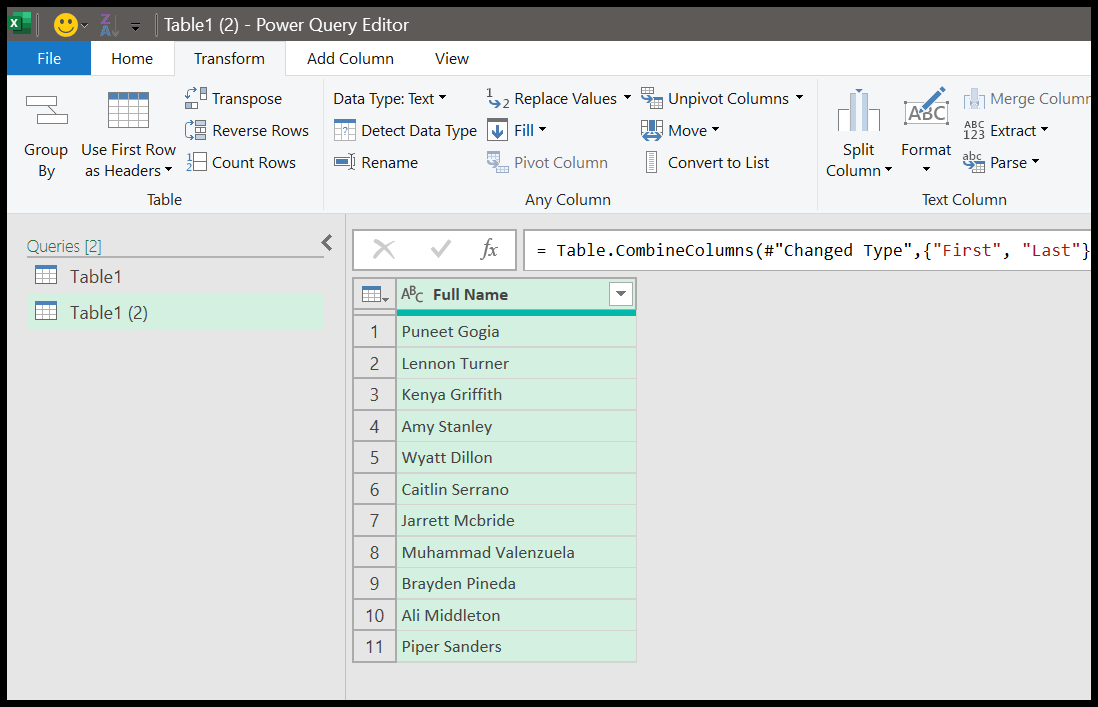Select the Ali Middleton cell

click(516, 615)
